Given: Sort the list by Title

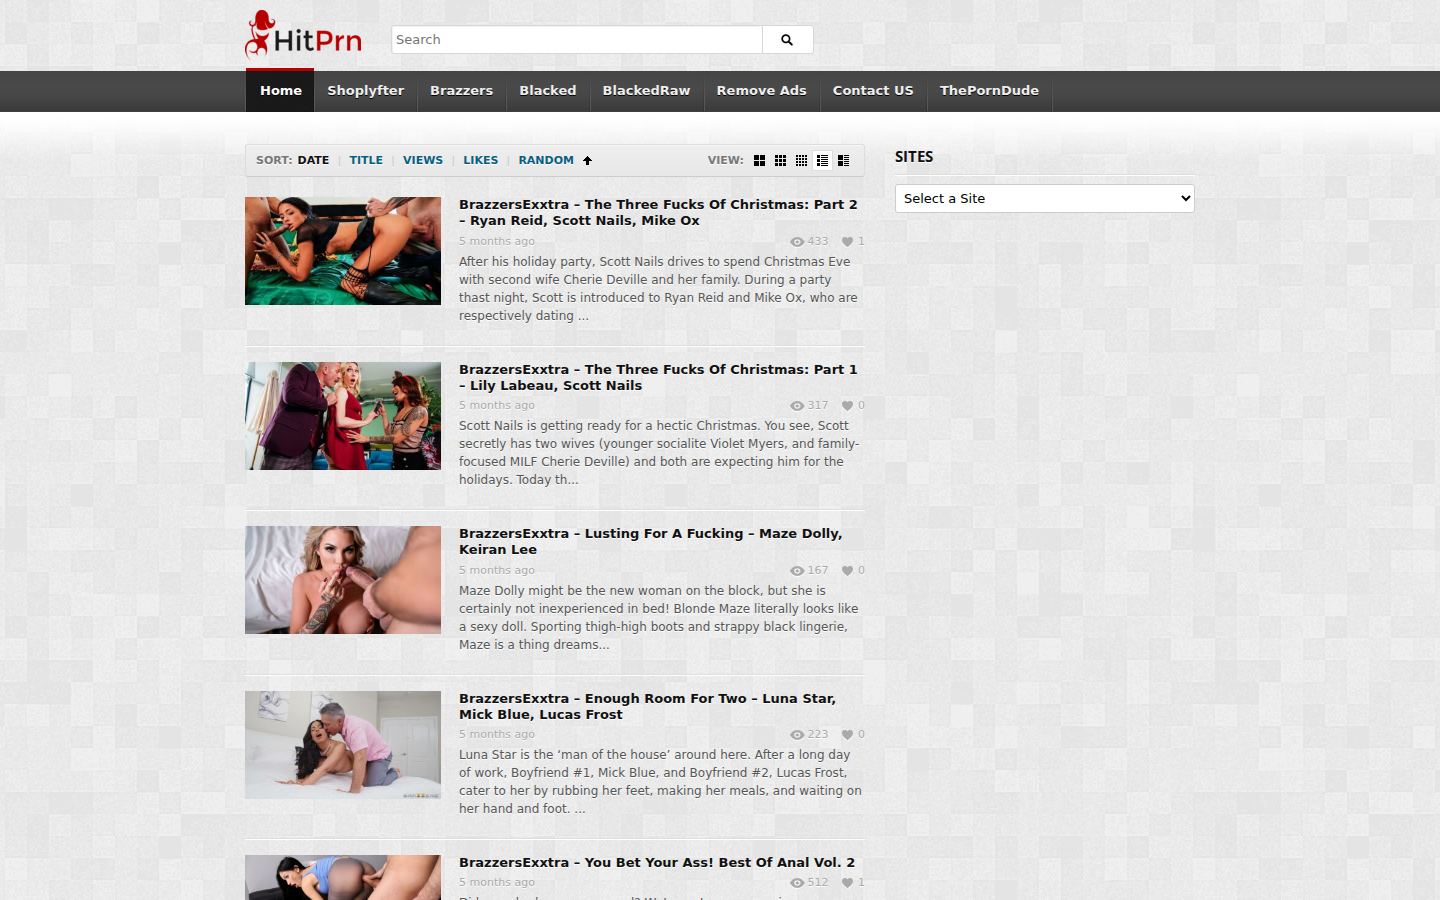Looking at the screenshot, I should tap(366, 160).
